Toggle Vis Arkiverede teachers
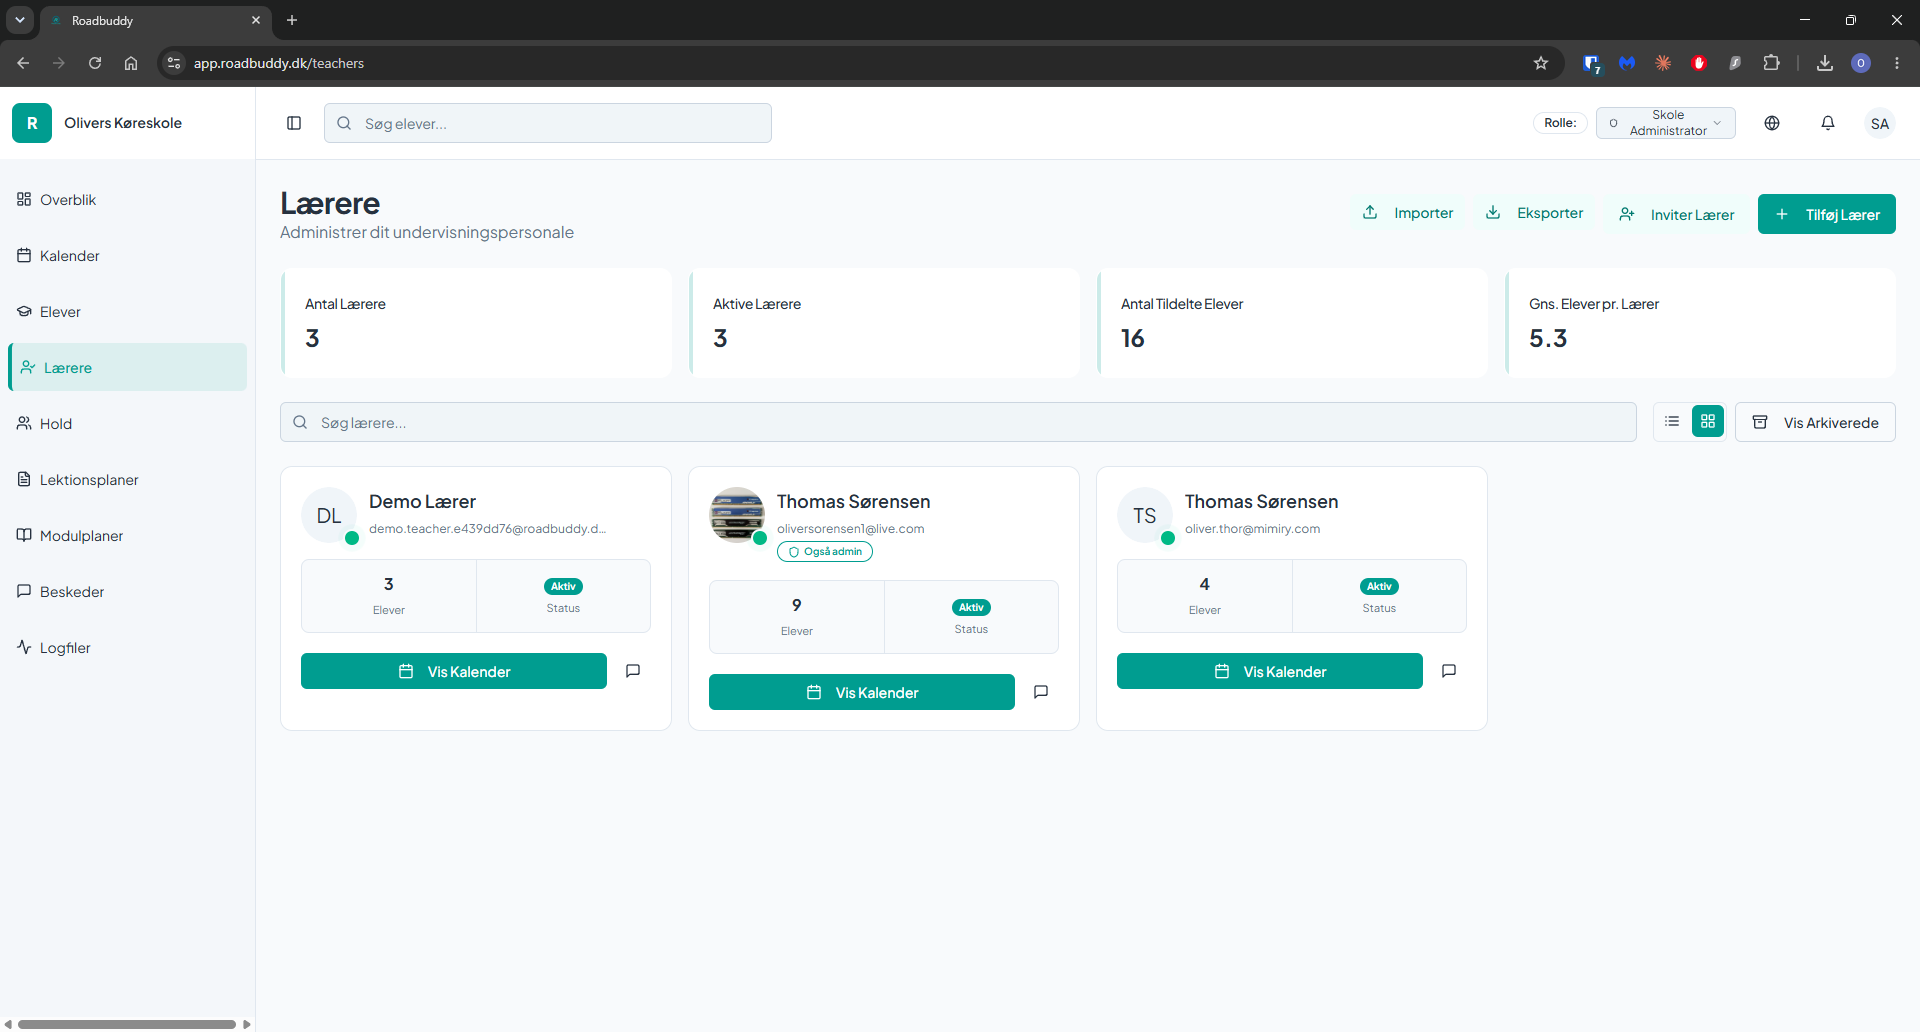 click(1815, 422)
